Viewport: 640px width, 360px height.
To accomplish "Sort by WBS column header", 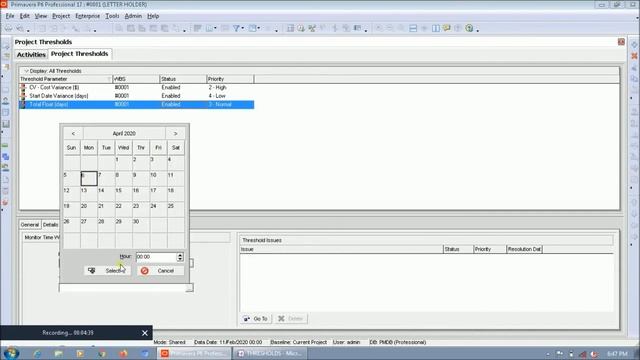I will click(136, 79).
